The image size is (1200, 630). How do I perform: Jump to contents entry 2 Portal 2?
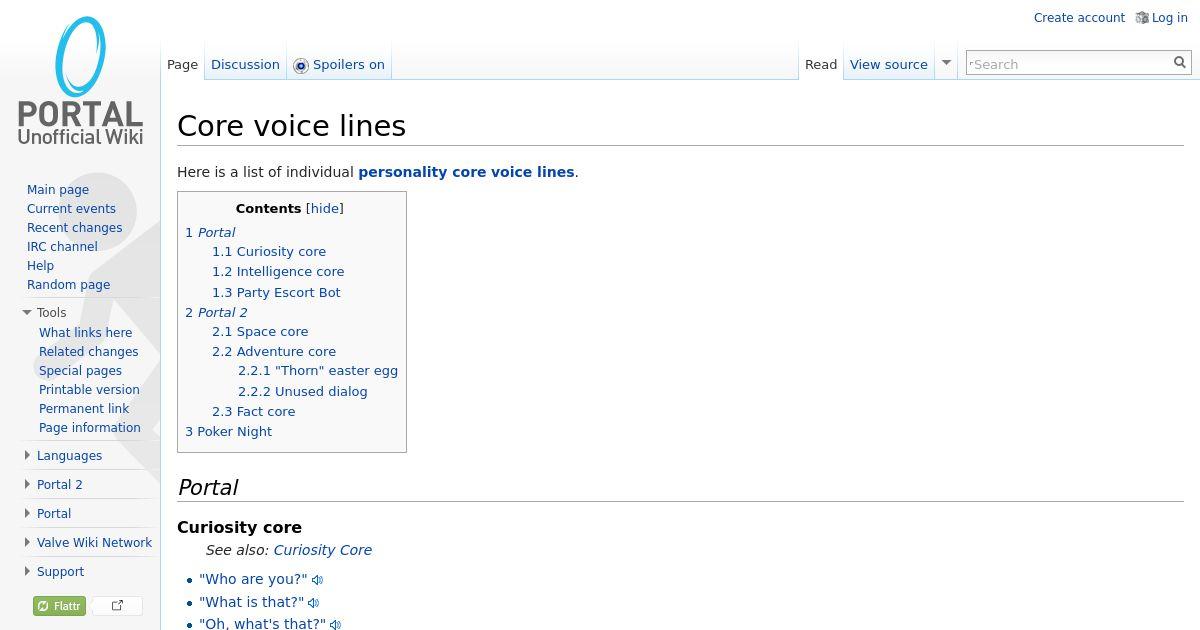tap(216, 312)
